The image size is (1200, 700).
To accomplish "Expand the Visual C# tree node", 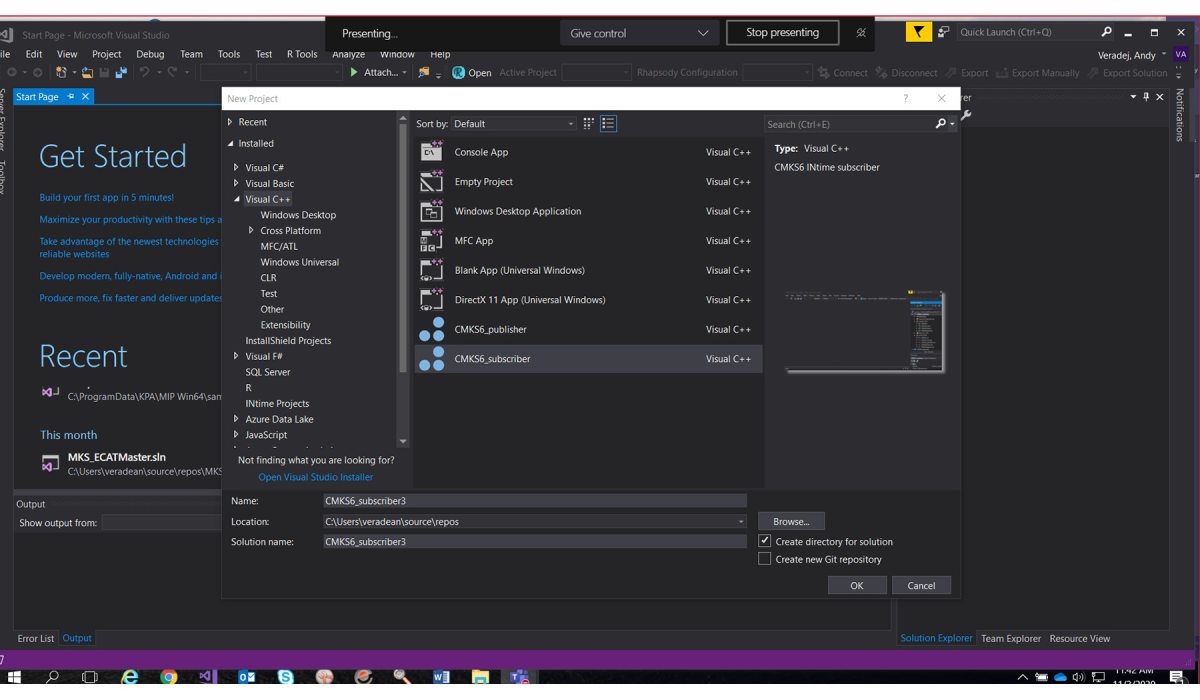I will [236, 168].
